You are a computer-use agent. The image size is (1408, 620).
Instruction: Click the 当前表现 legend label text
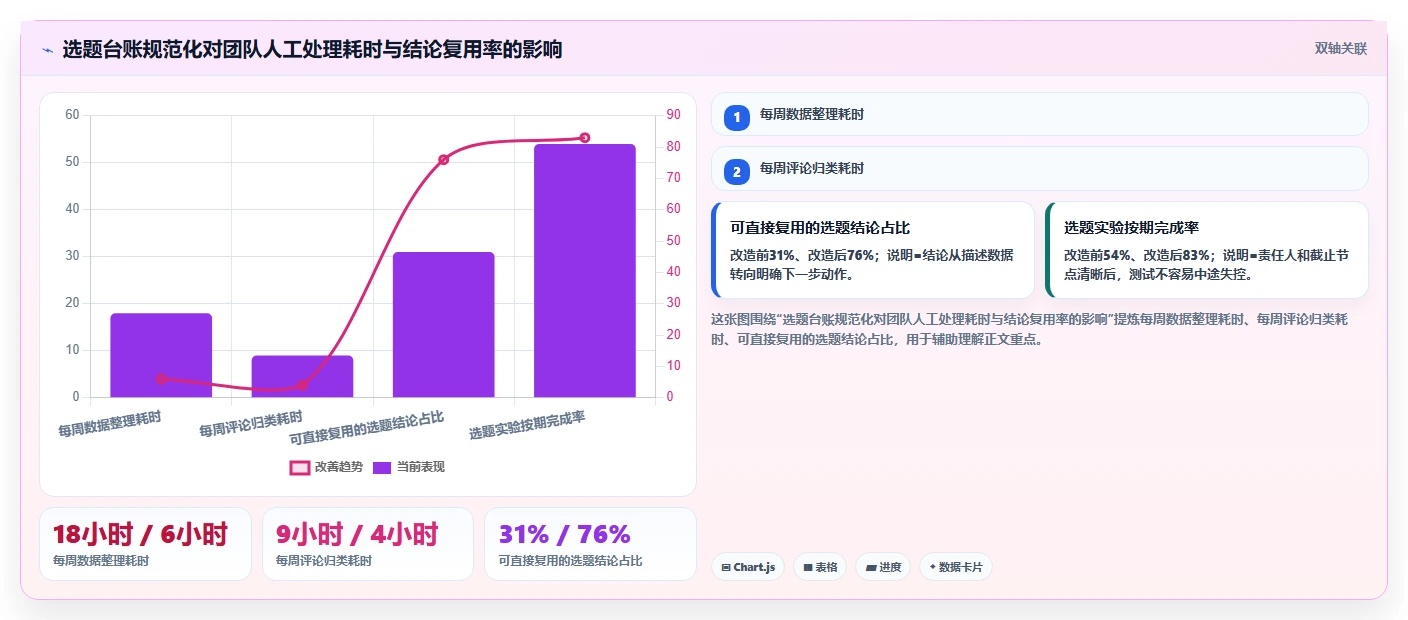(421, 467)
